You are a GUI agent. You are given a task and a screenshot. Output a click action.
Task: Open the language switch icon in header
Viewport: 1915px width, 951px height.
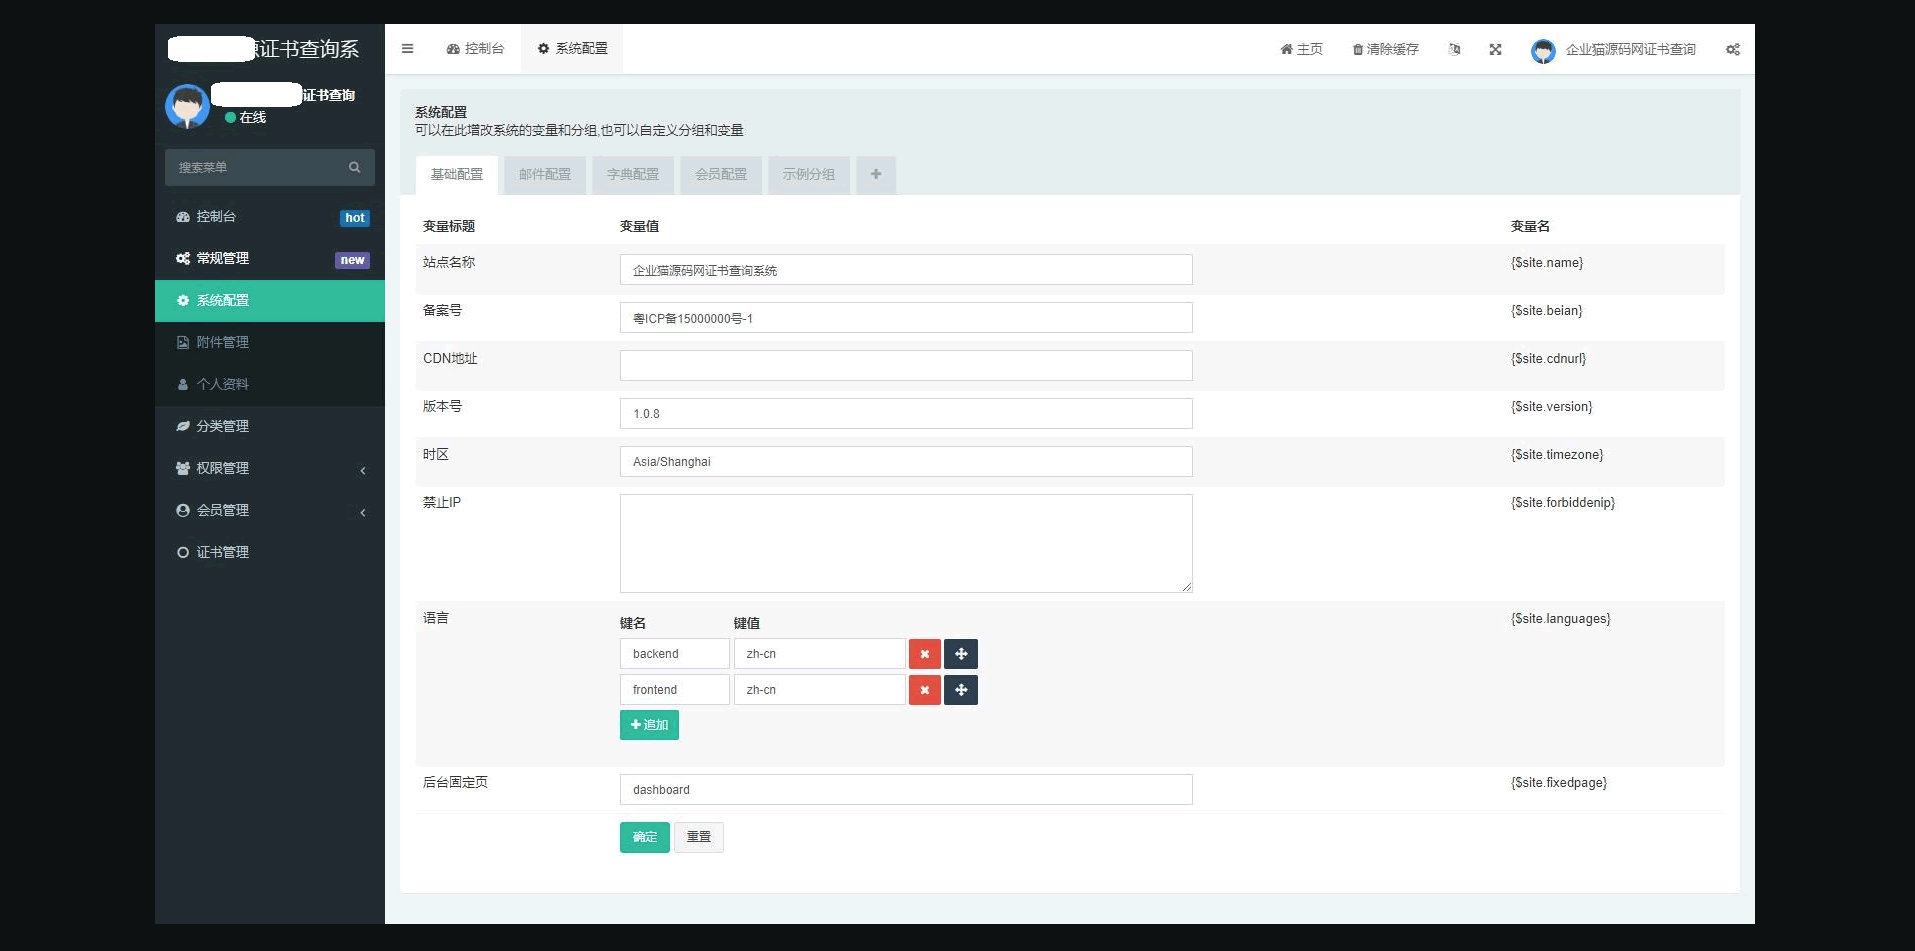coord(1454,49)
